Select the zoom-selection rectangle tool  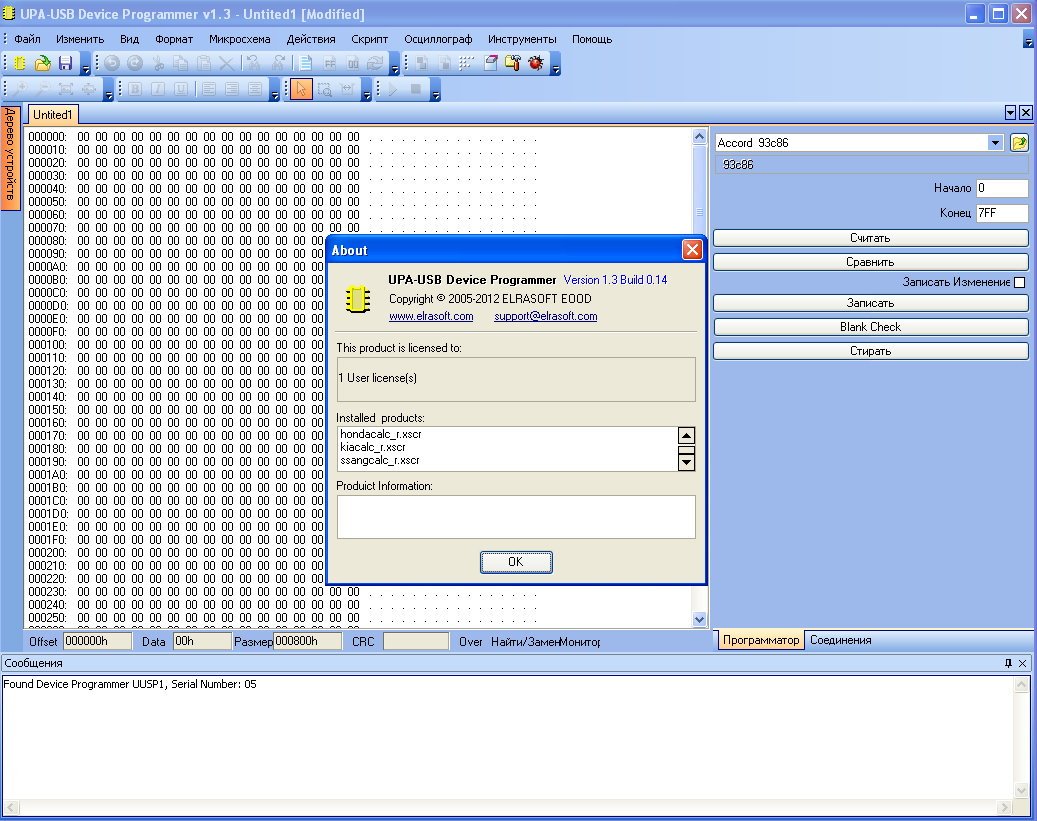(325, 89)
